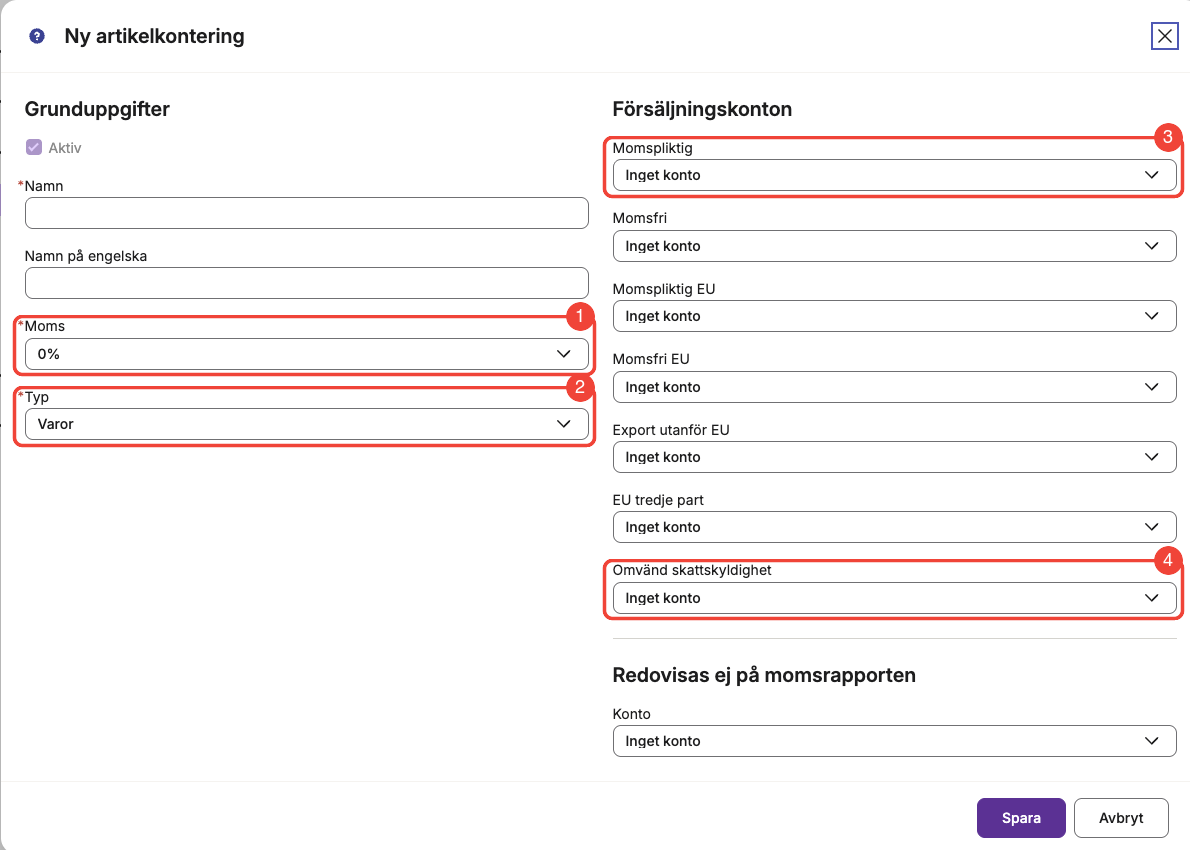Viewport: 1190px width, 850px height.
Task: Open the Momsfri EU account dropdown
Action: coord(894,387)
